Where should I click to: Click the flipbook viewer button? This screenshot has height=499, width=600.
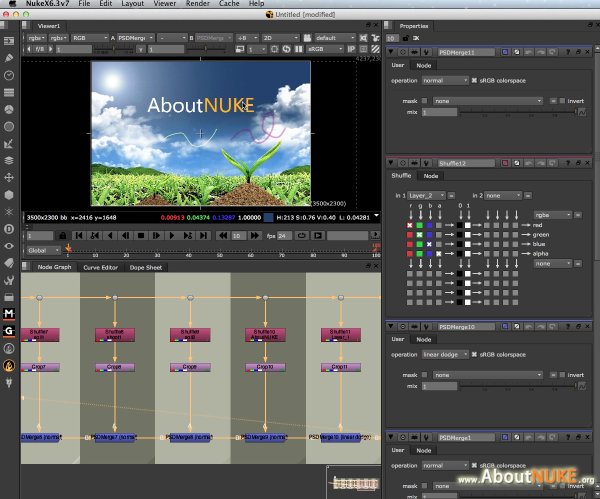coord(318,235)
